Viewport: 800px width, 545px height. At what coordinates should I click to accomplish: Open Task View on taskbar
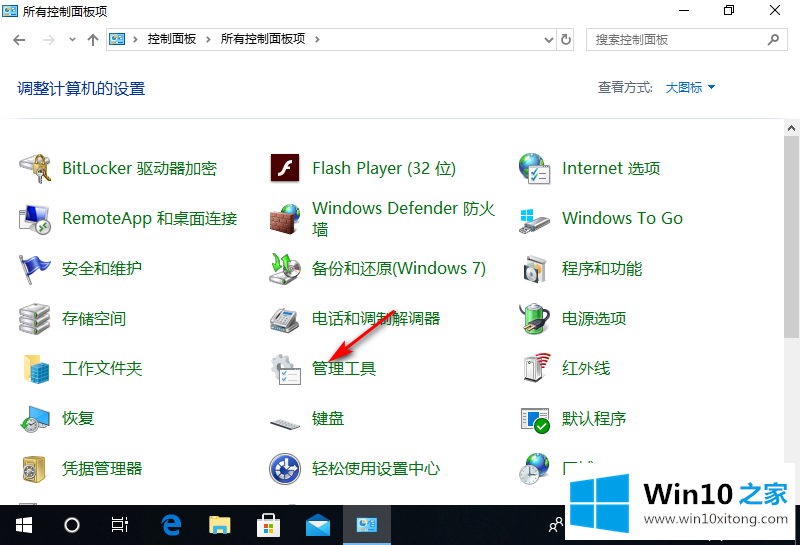tap(119, 525)
